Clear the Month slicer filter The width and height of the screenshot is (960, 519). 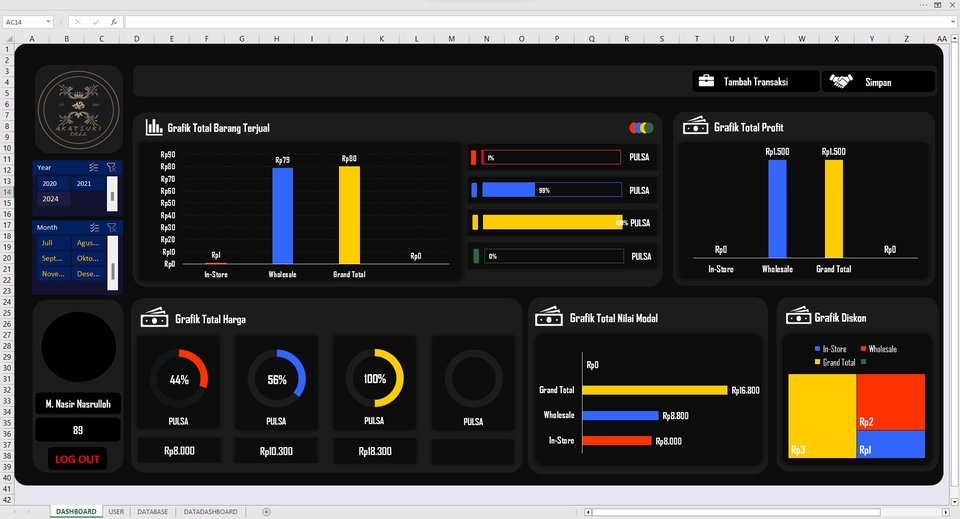[111, 227]
